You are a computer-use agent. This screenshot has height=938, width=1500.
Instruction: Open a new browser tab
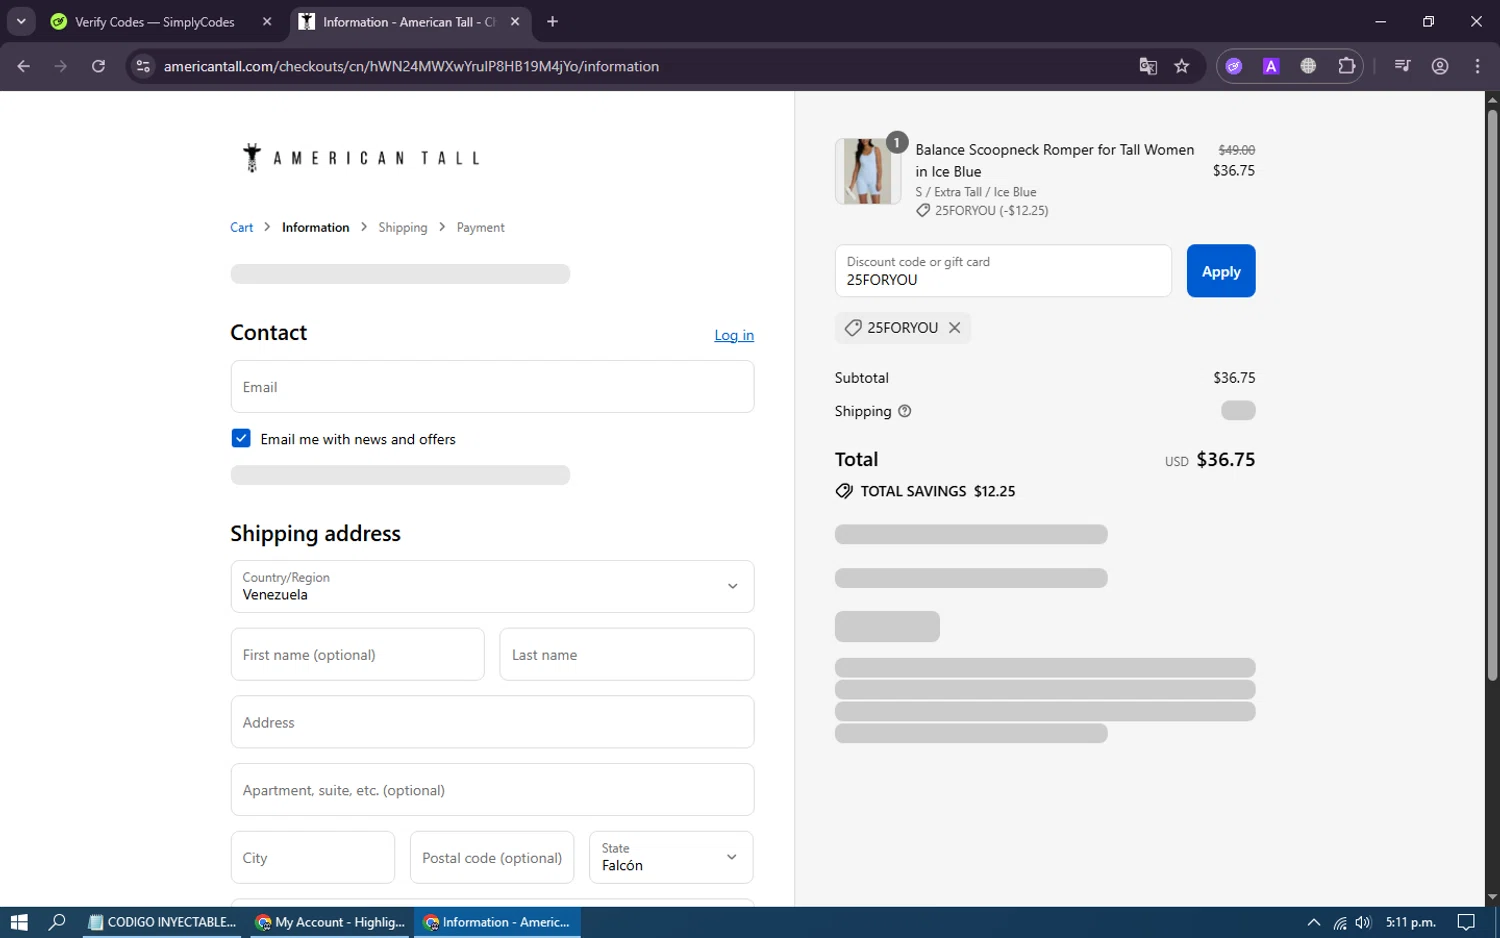552,21
